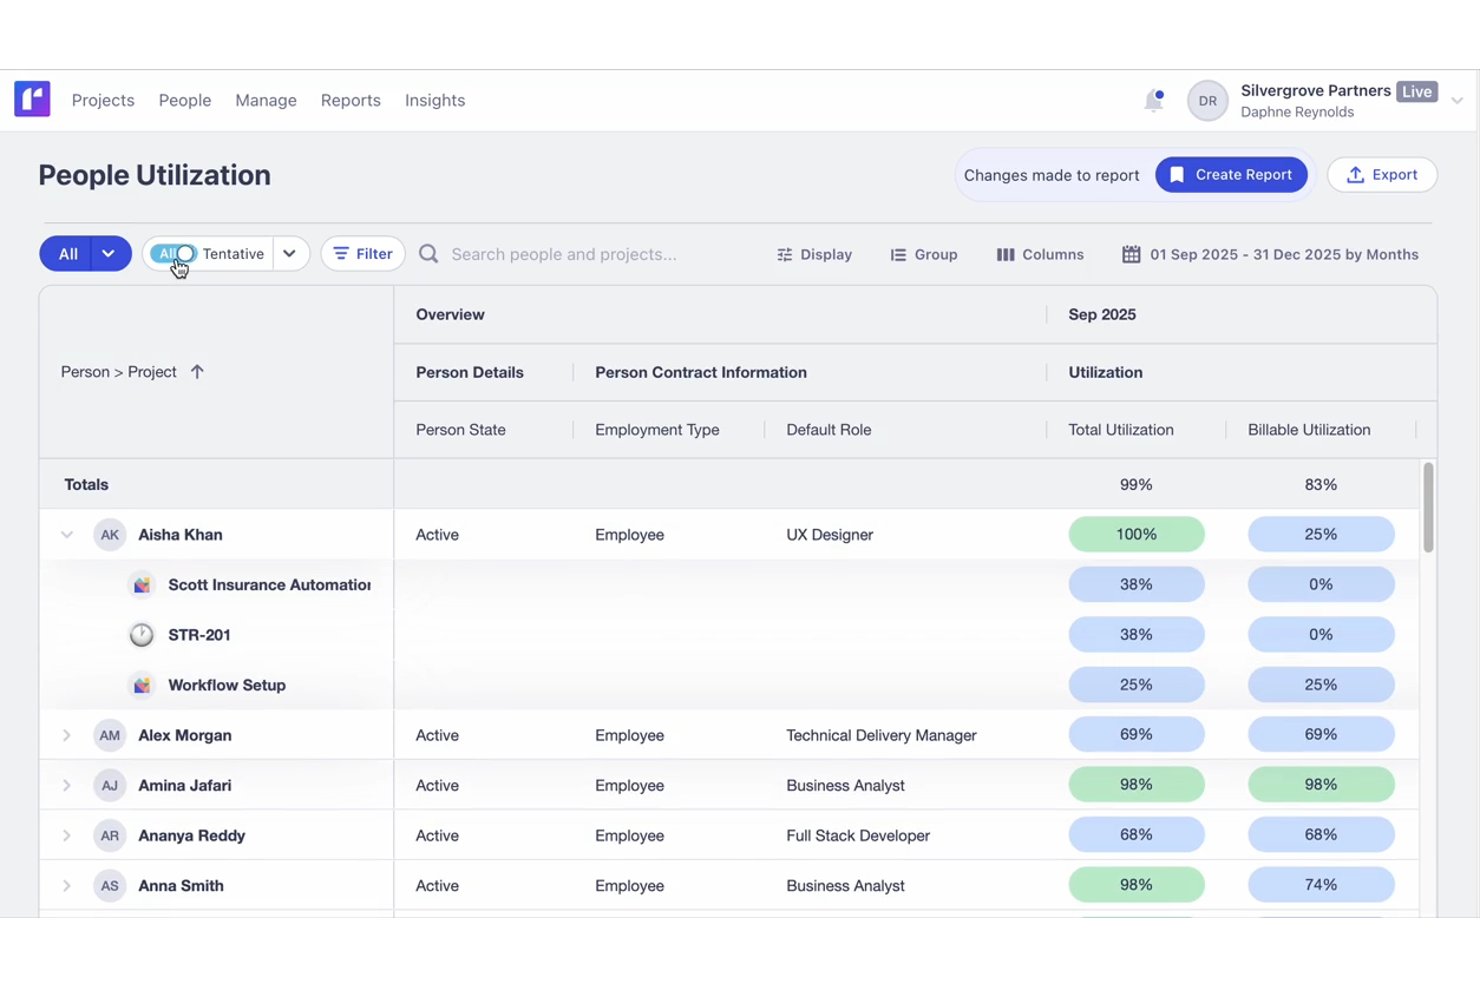Click the Person State column header
The image size is (1480, 987).
pos(461,430)
